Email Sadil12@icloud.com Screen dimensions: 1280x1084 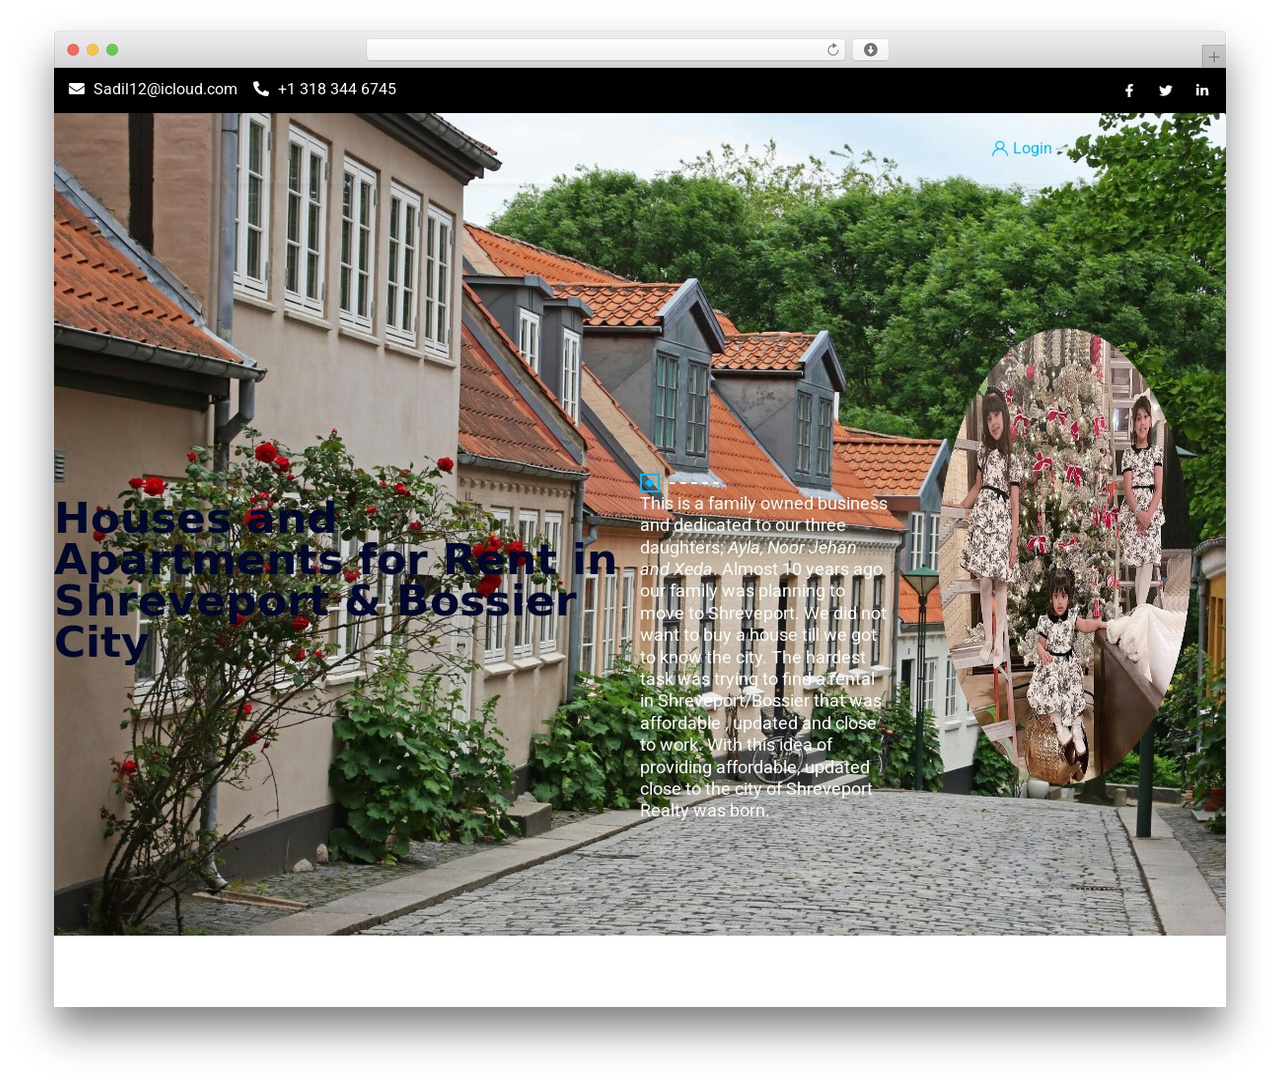pos(165,89)
